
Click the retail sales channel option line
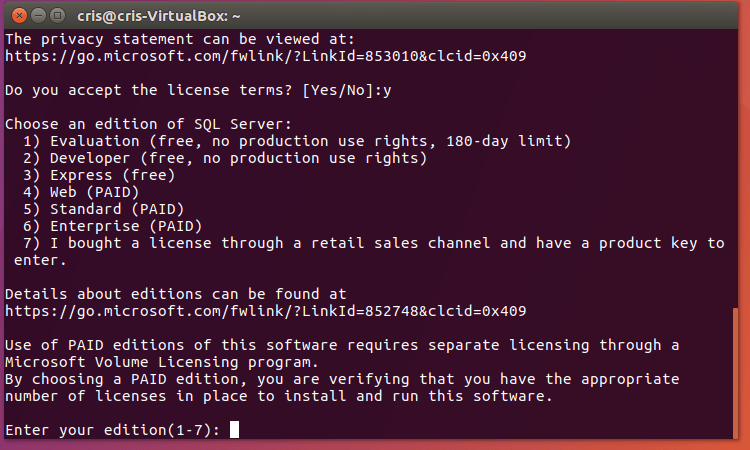pos(372,243)
